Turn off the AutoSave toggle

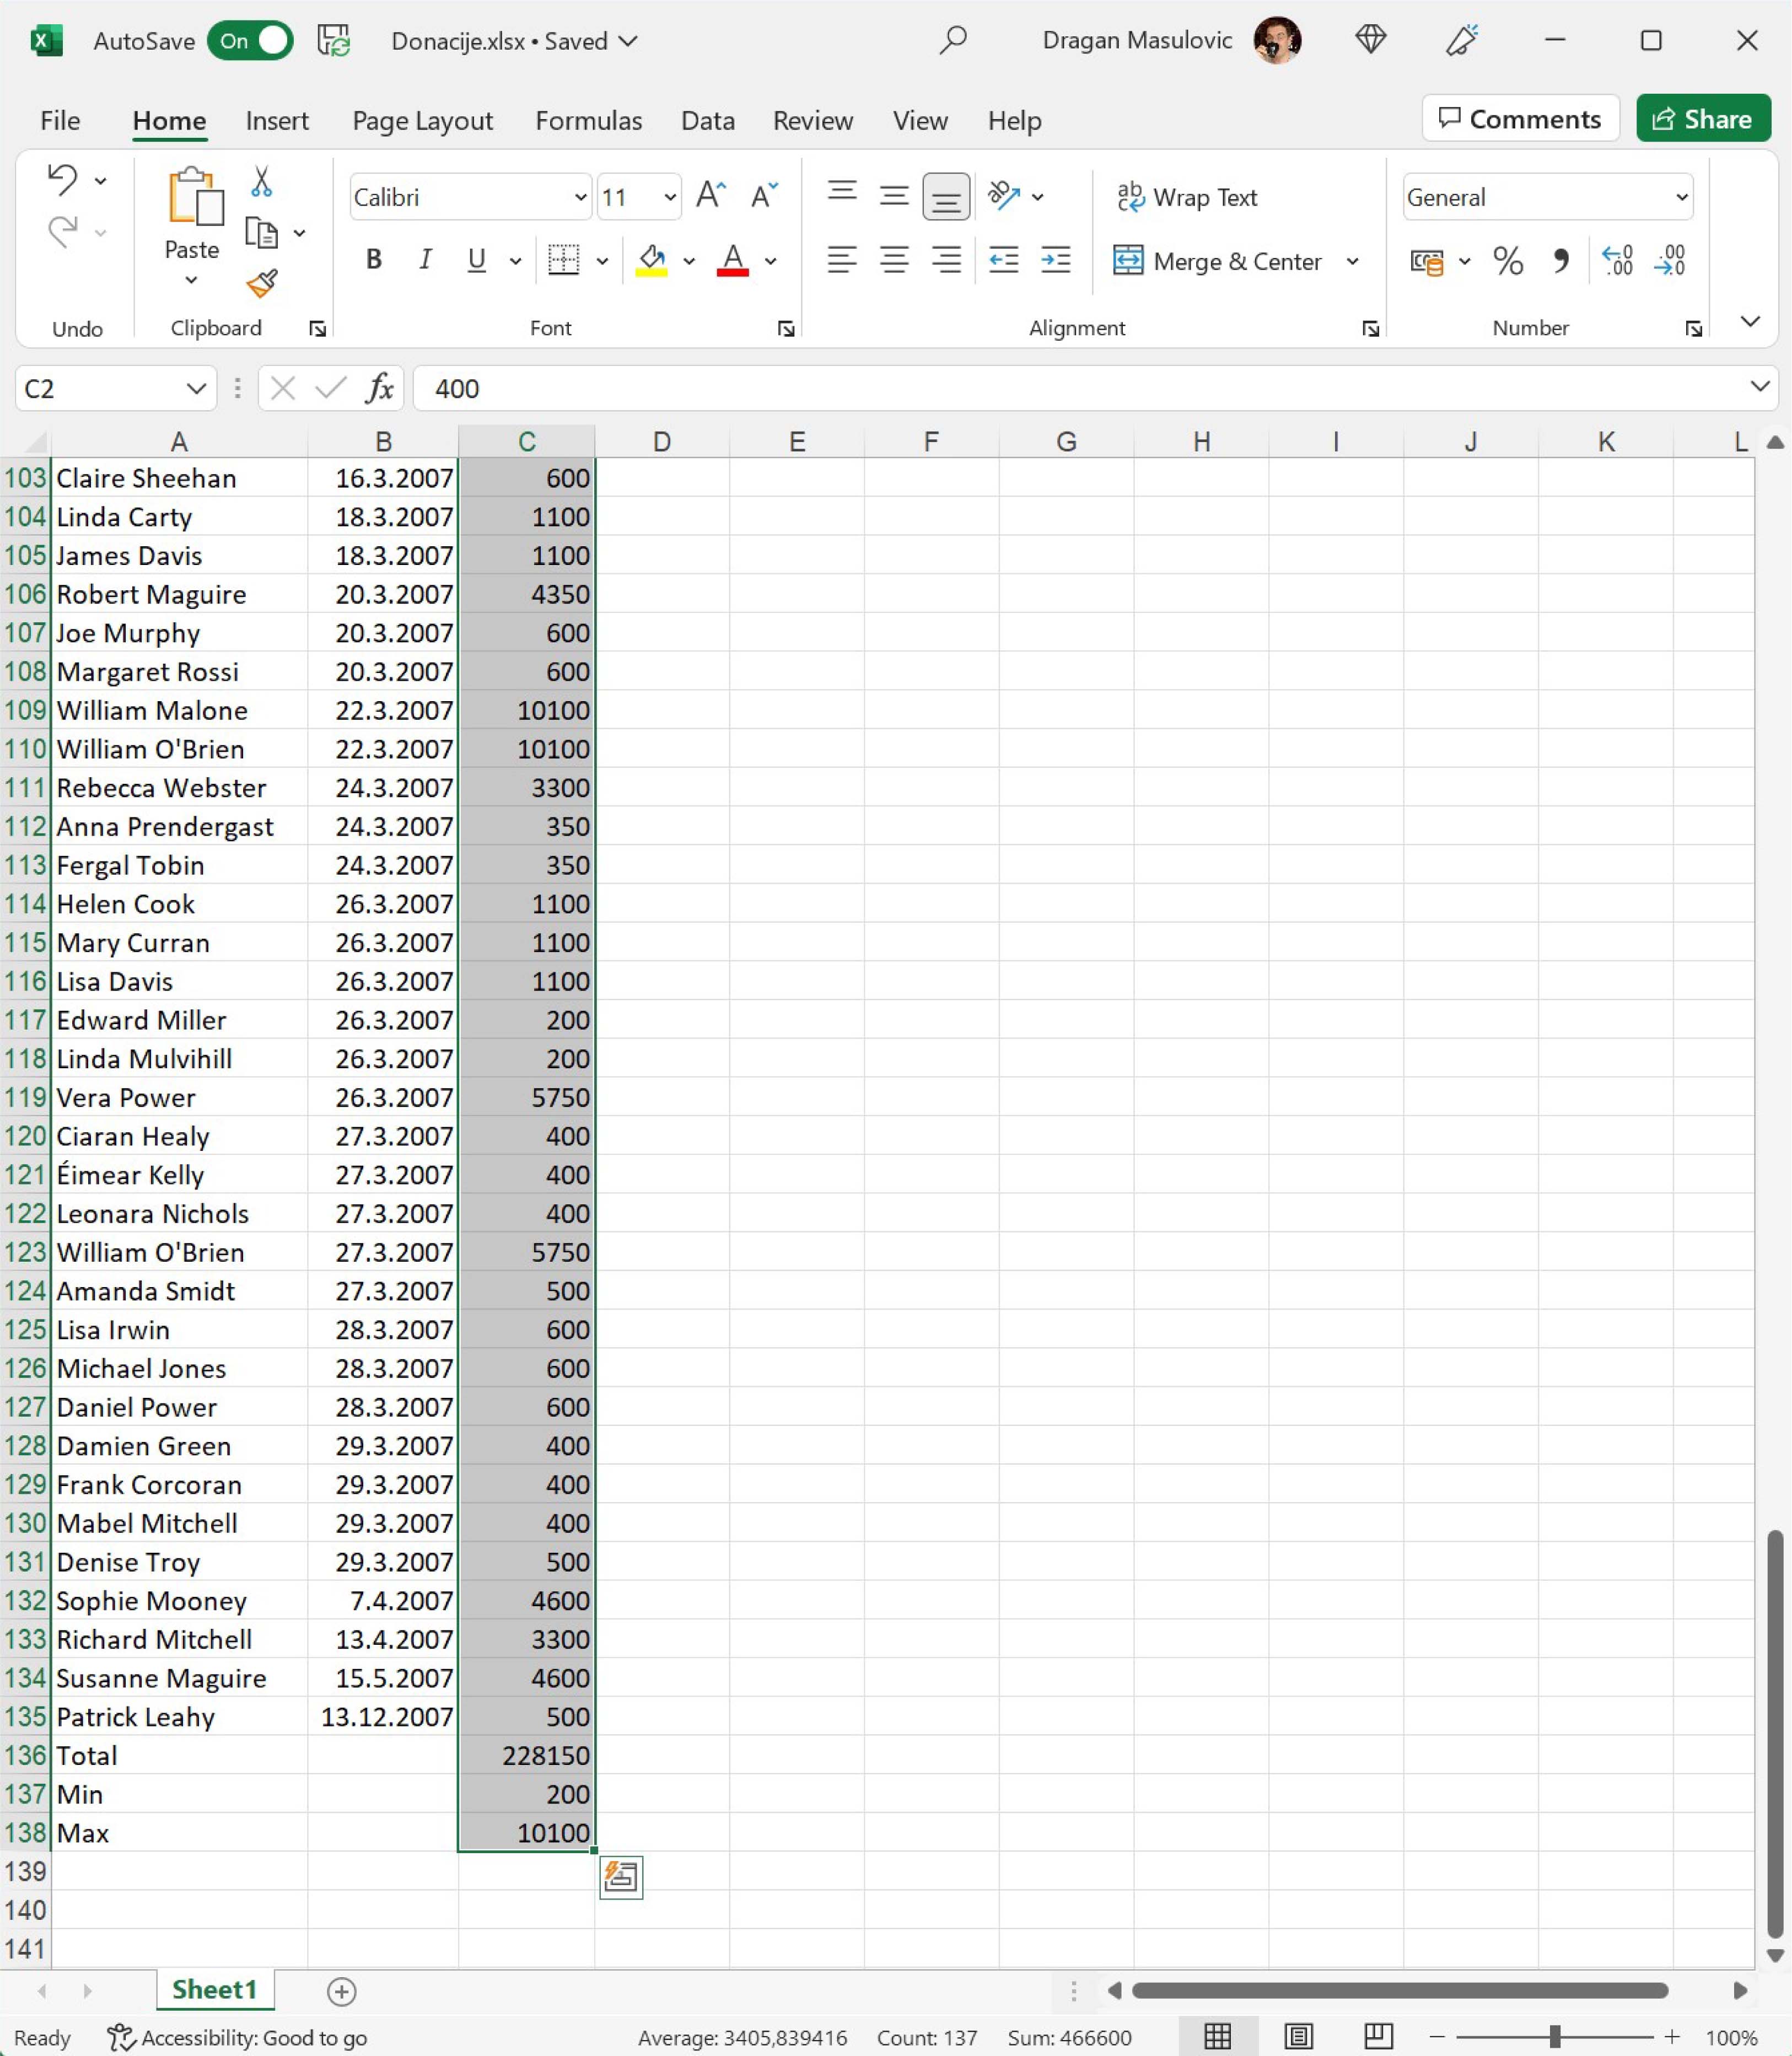tap(250, 41)
